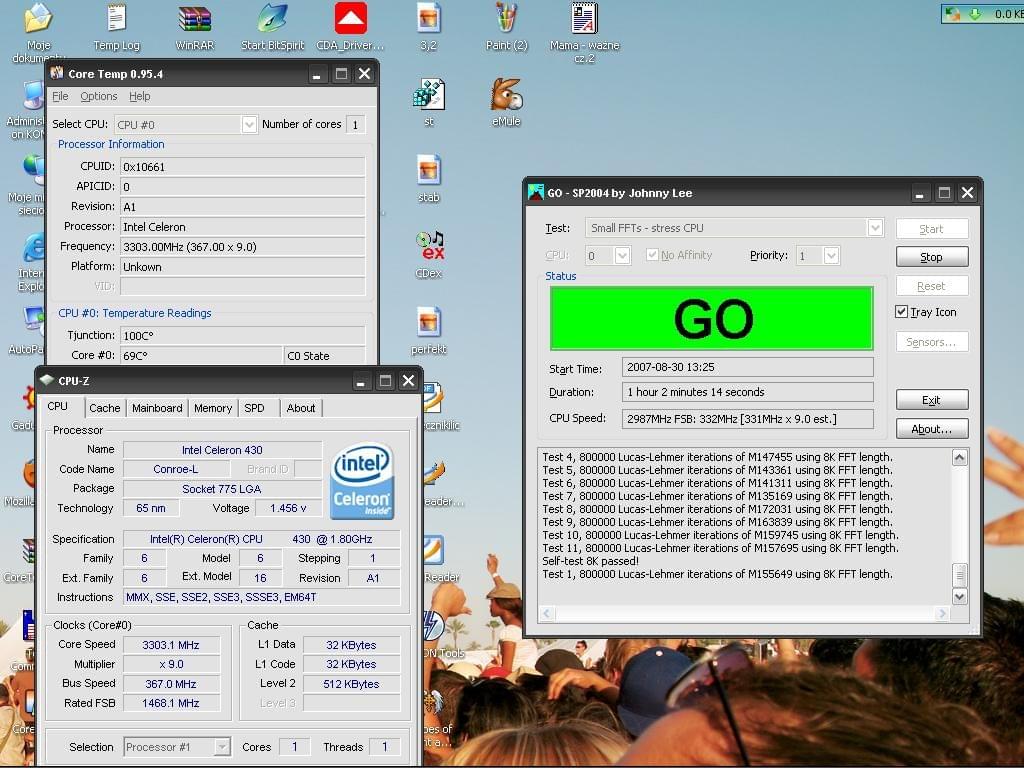Open the Temp Log desktop file
Image resolution: width=1024 pixels, height=768 pixels.
coord(116,20)
